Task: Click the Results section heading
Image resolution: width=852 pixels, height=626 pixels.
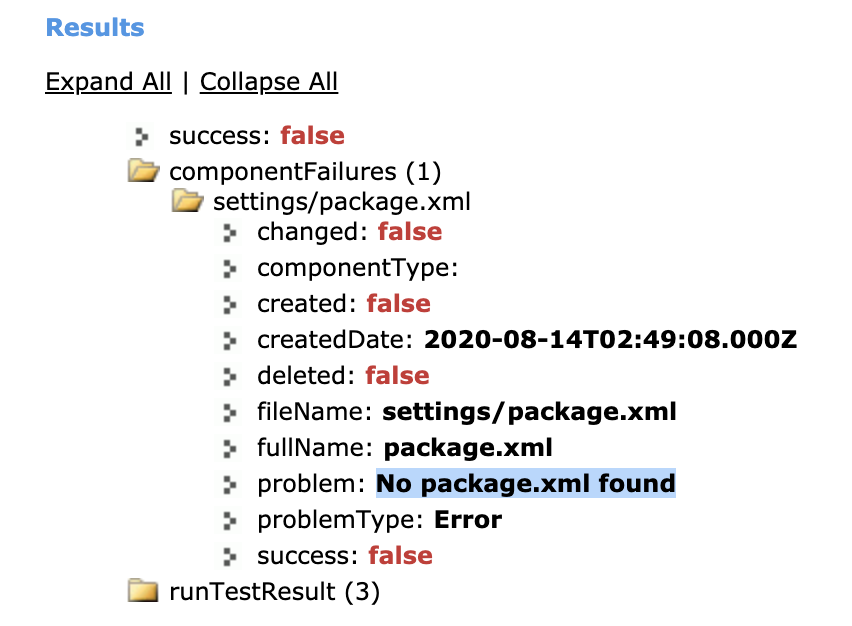Action: pyautogui.click(x=95, y=28)
